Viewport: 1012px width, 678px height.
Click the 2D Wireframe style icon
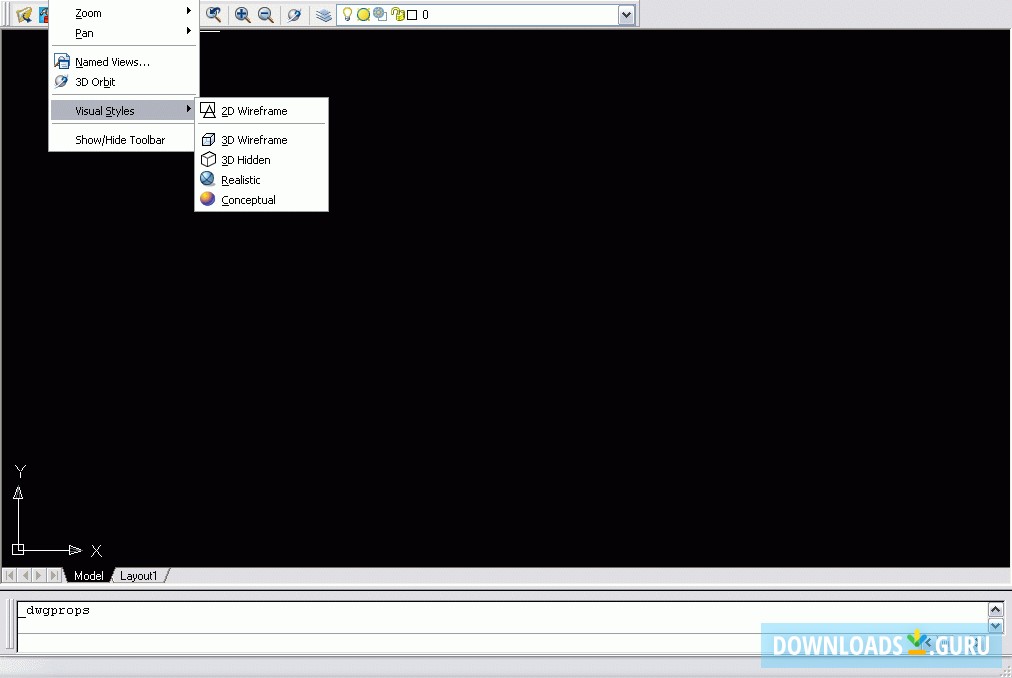click(206, 110)
